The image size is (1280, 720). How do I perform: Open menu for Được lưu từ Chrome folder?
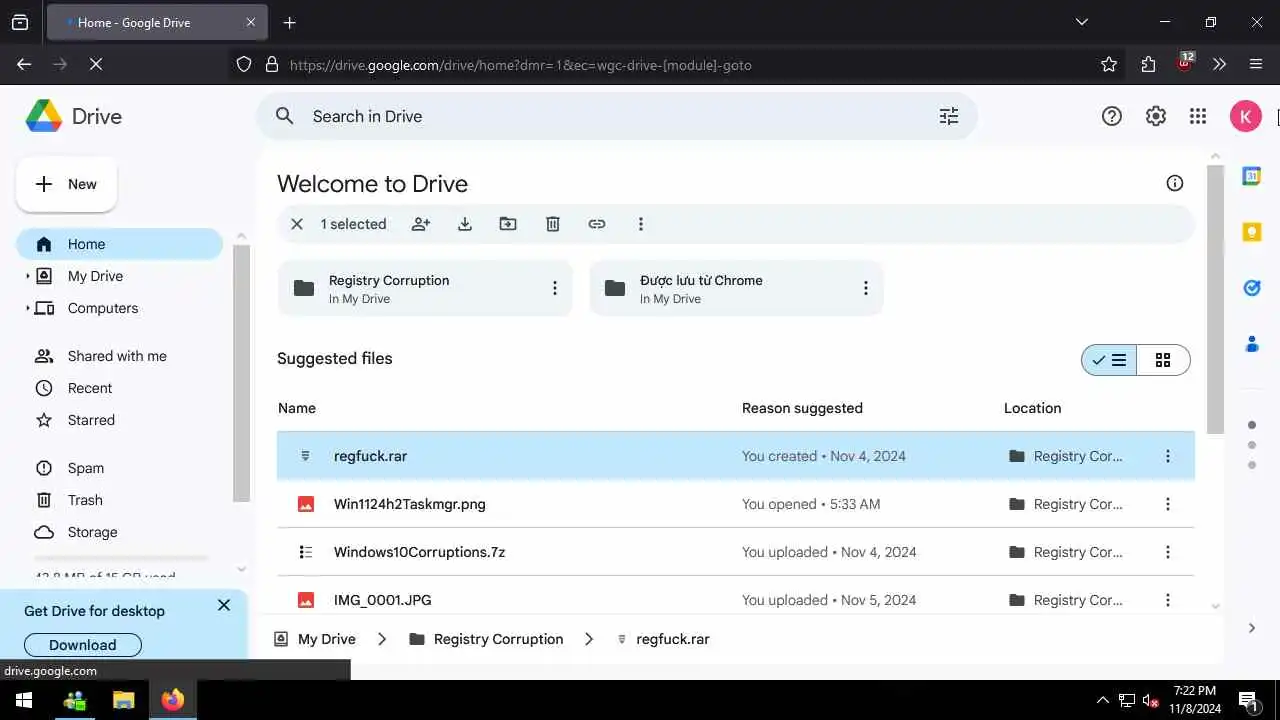(x=866, y=288)
